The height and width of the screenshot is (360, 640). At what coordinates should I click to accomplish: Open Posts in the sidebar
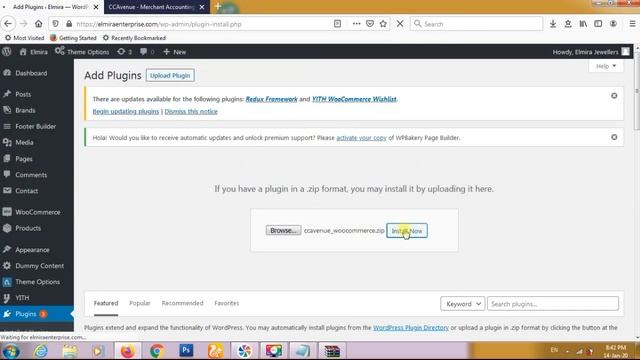pyautogui.click(x=23, y=94)
